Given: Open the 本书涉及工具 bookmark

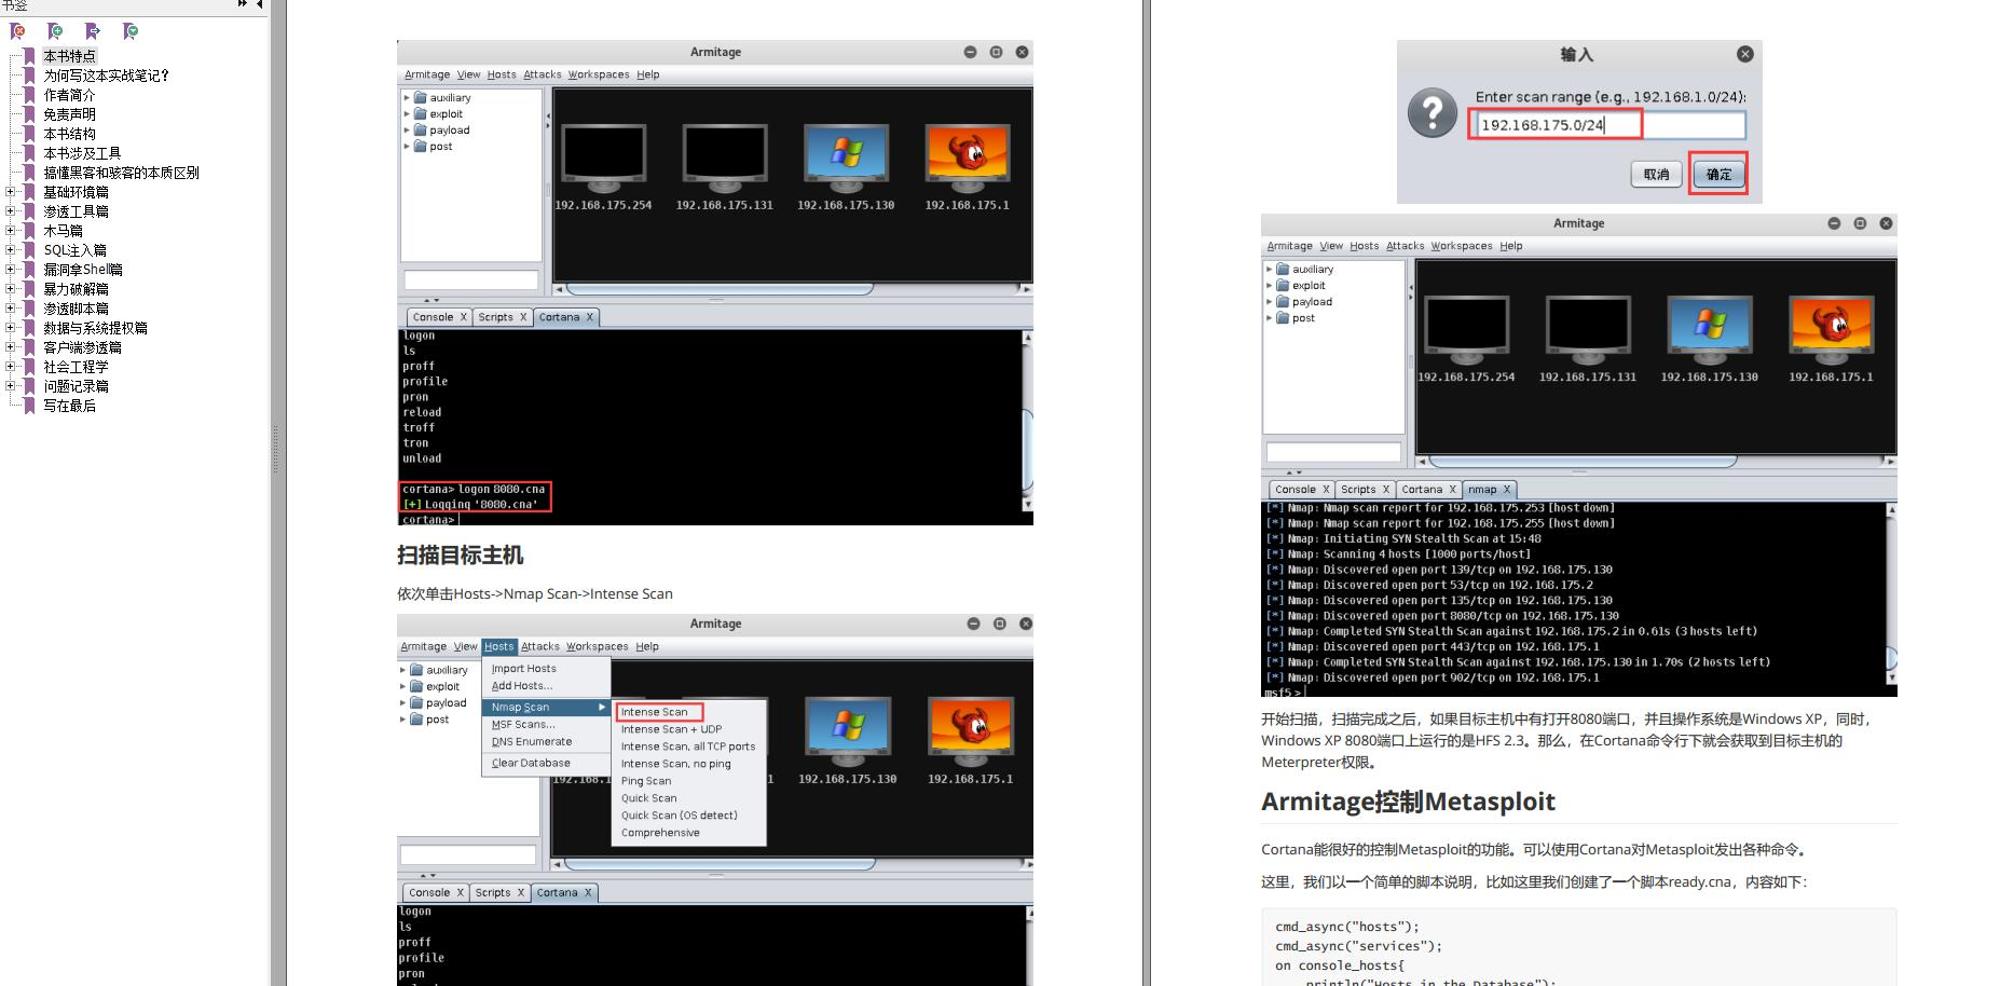Looking at the screenshot, I should pyautogui.click(x=82, y=153).
